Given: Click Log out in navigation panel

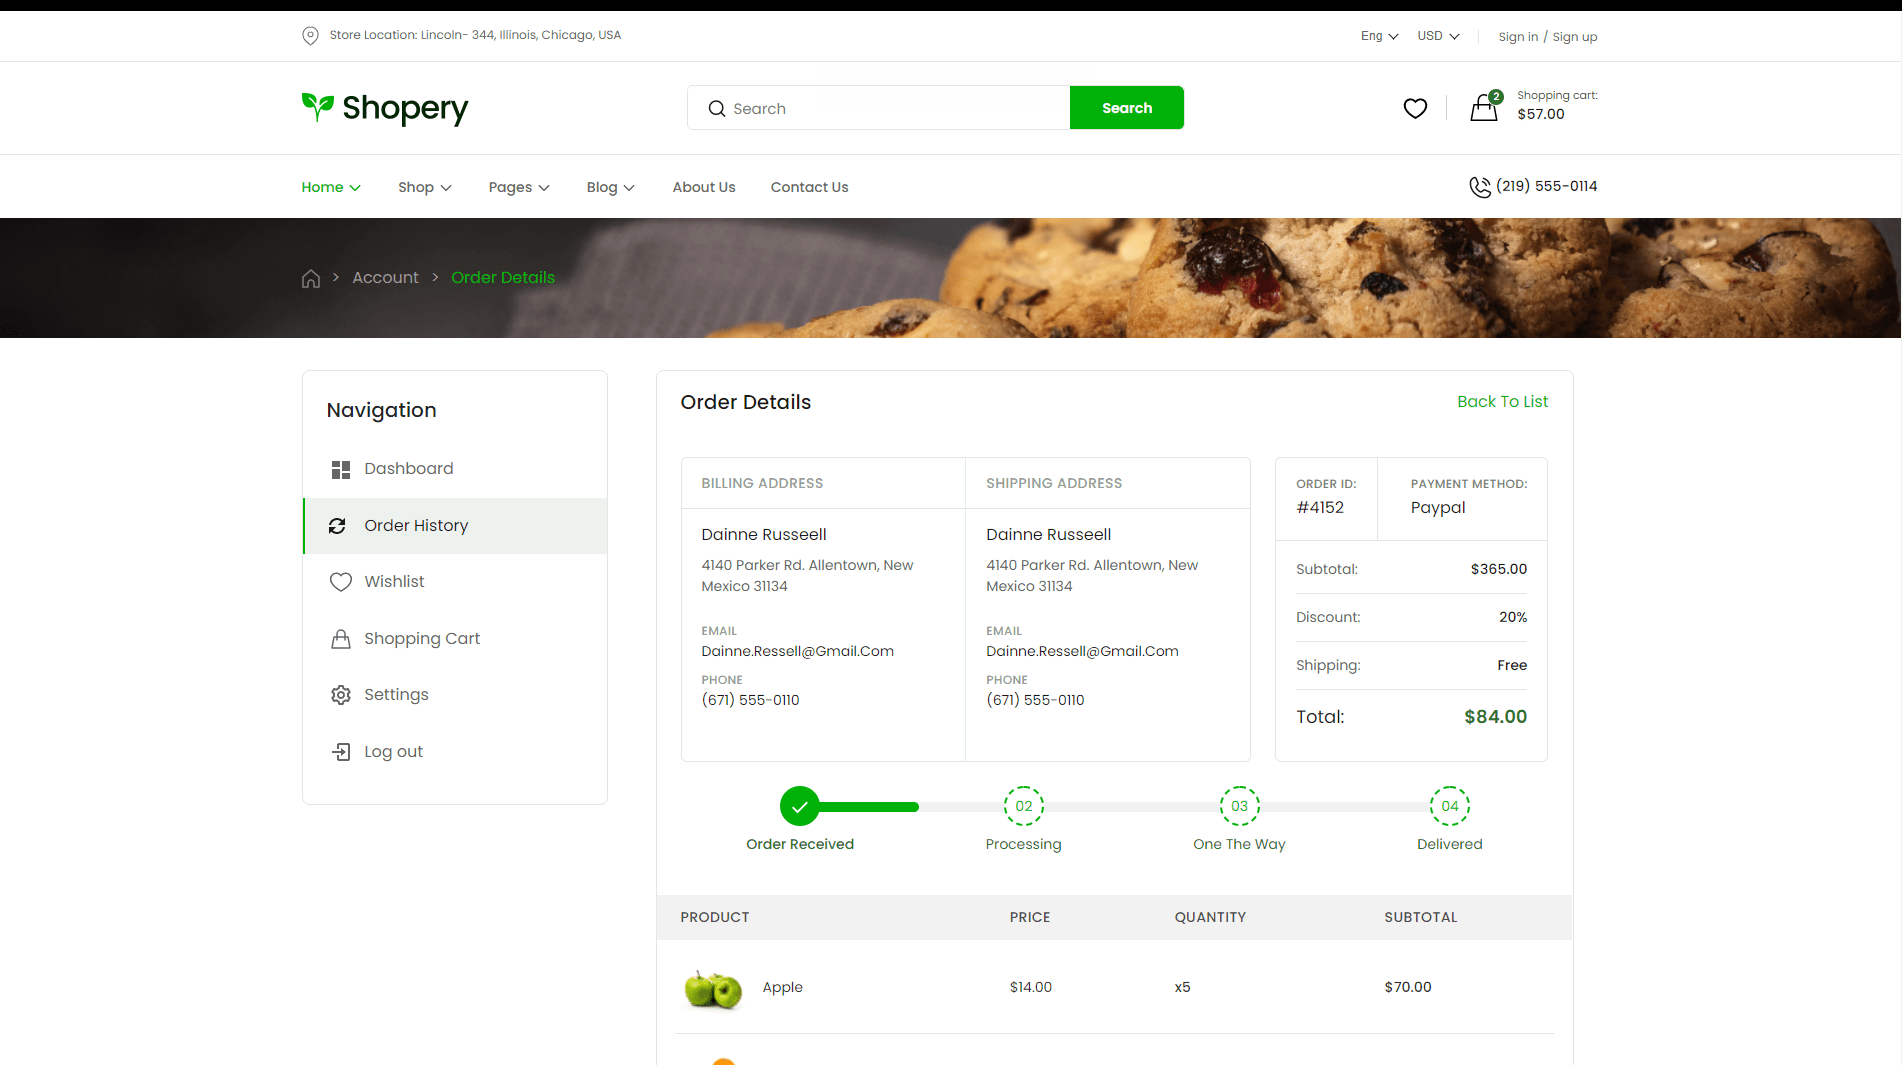Looking at the screenshot, I should pos(393,752).
